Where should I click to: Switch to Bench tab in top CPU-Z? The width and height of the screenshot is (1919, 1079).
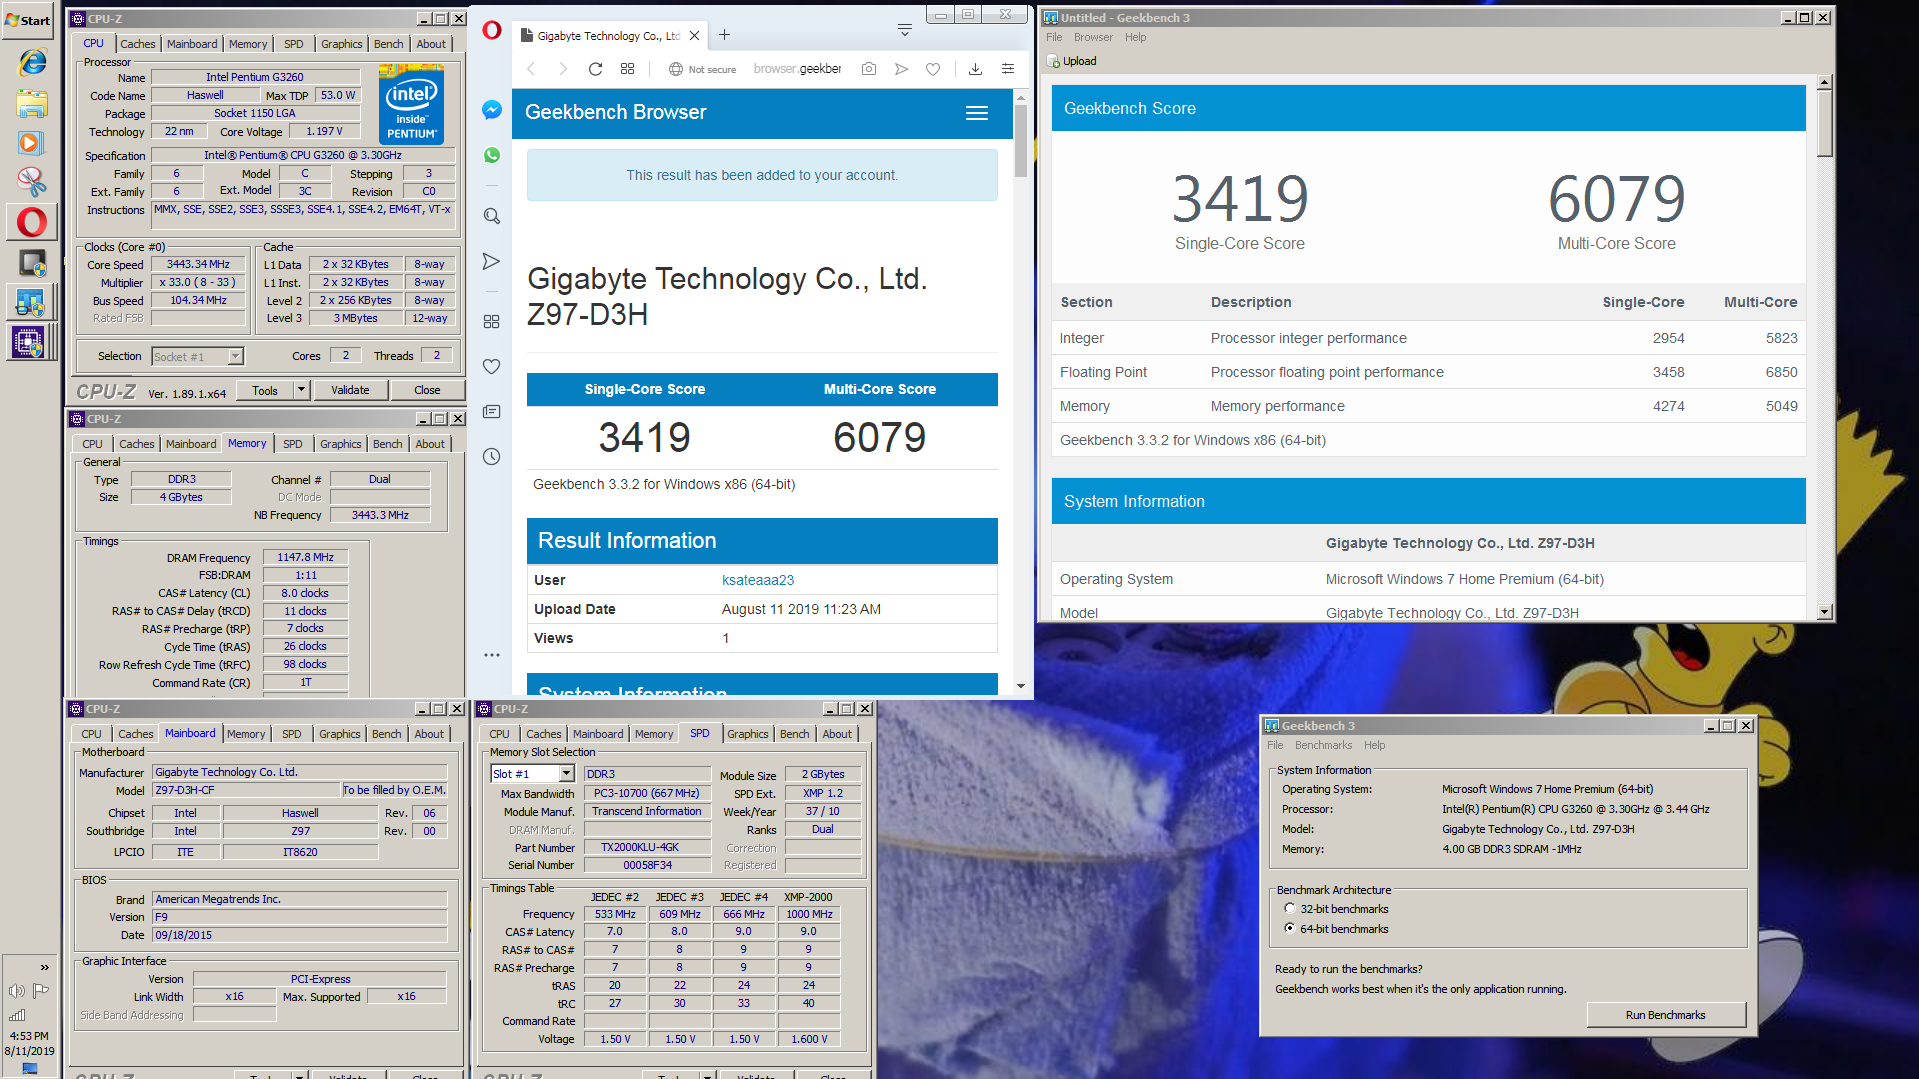388,44
